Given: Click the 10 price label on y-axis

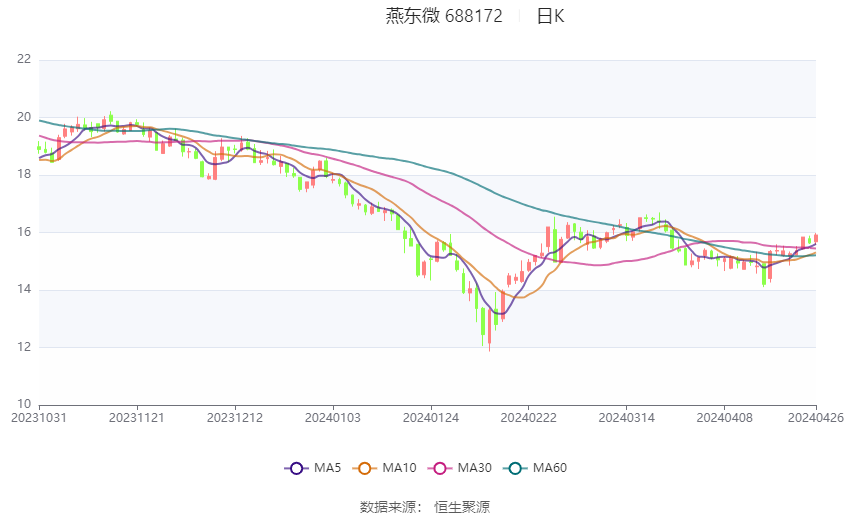Looking at the screenshot, I should (x=24, y=405).
